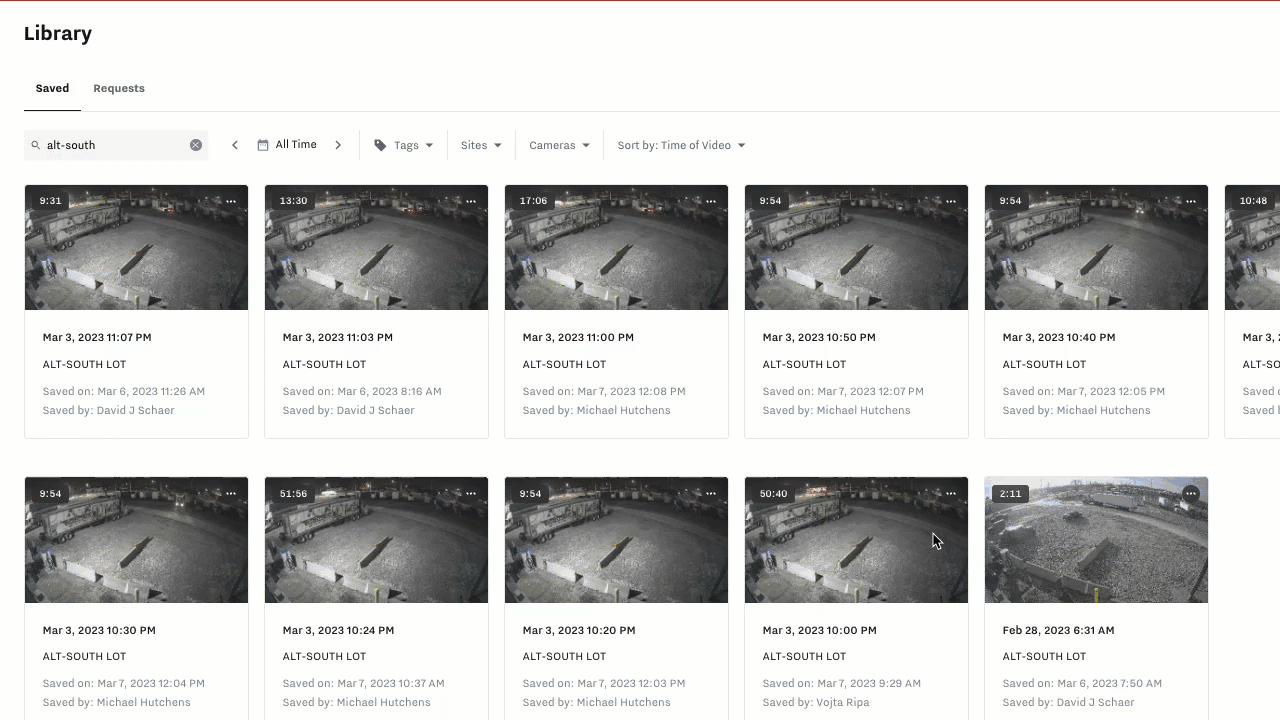Open more options on 10:40 PM video
Viewport: 1280px width, 720px height.
pyautogui.click(x=1191, y=201)
